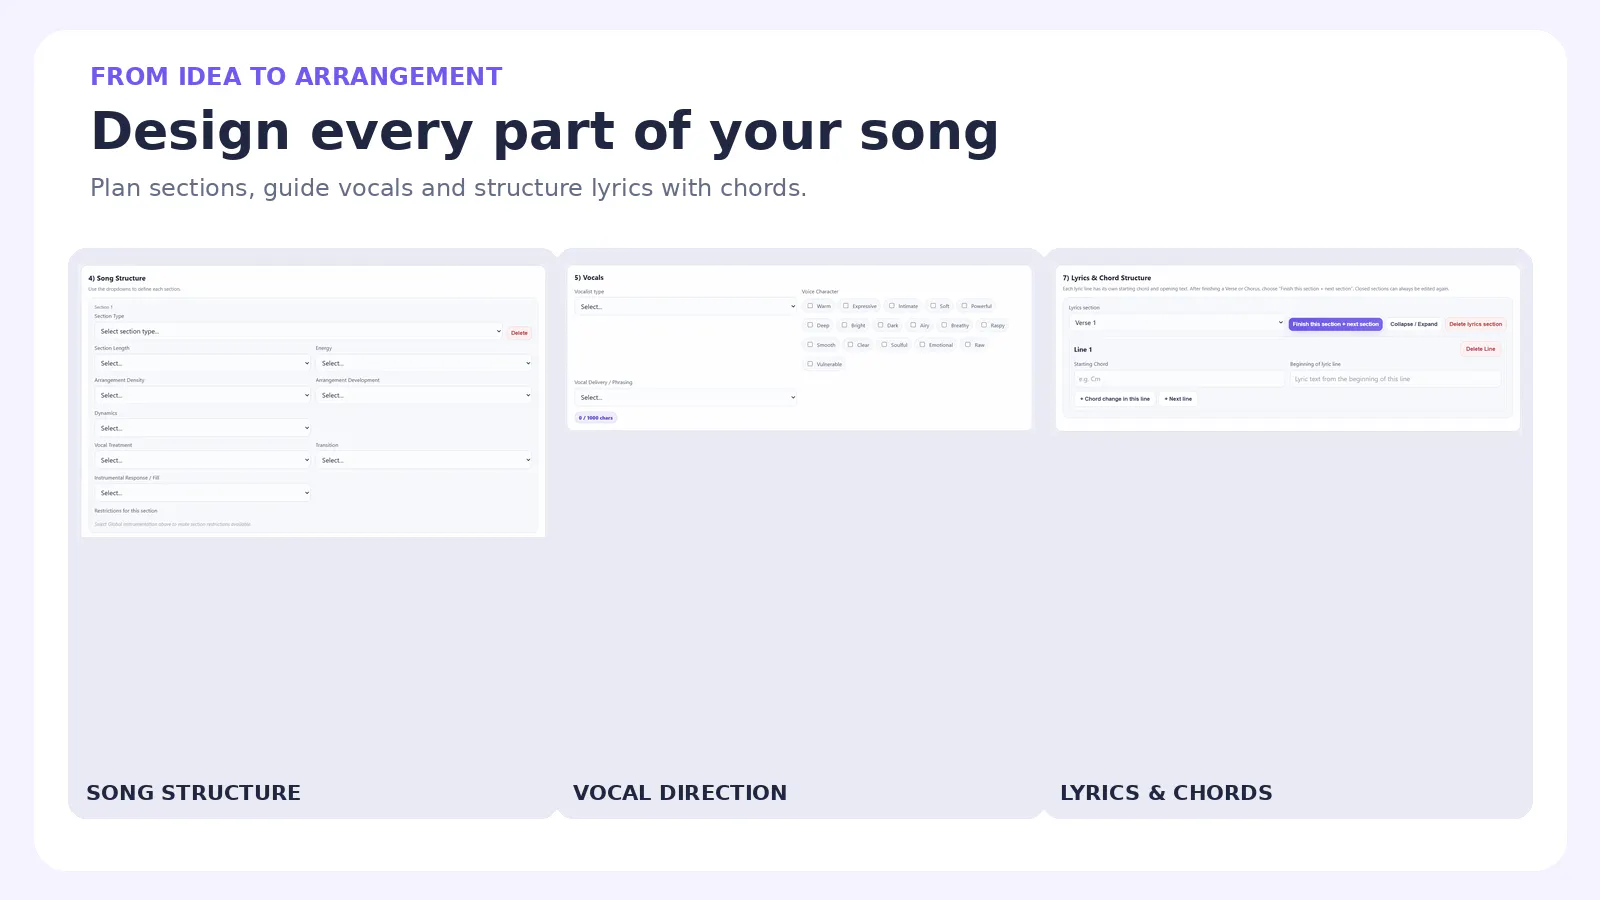1600x900 pixels.
Task: Open the Lyrics section Verse 1 dropdown
Action: click(x=1177, y=323)
